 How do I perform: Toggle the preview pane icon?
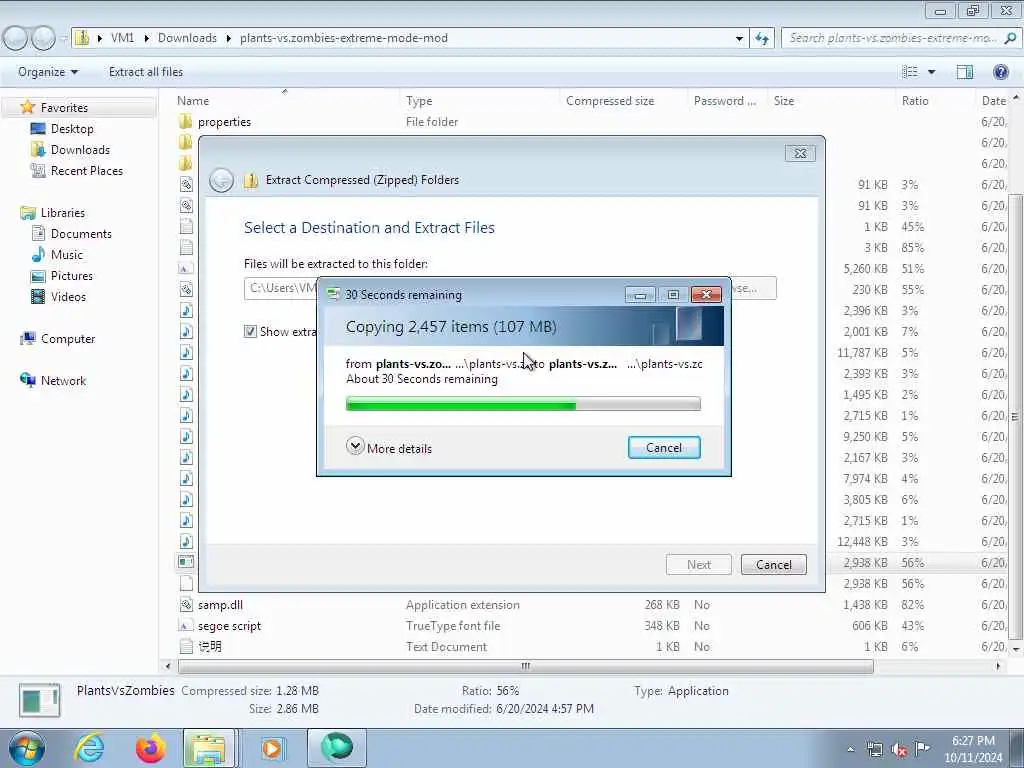pos(965,72)
